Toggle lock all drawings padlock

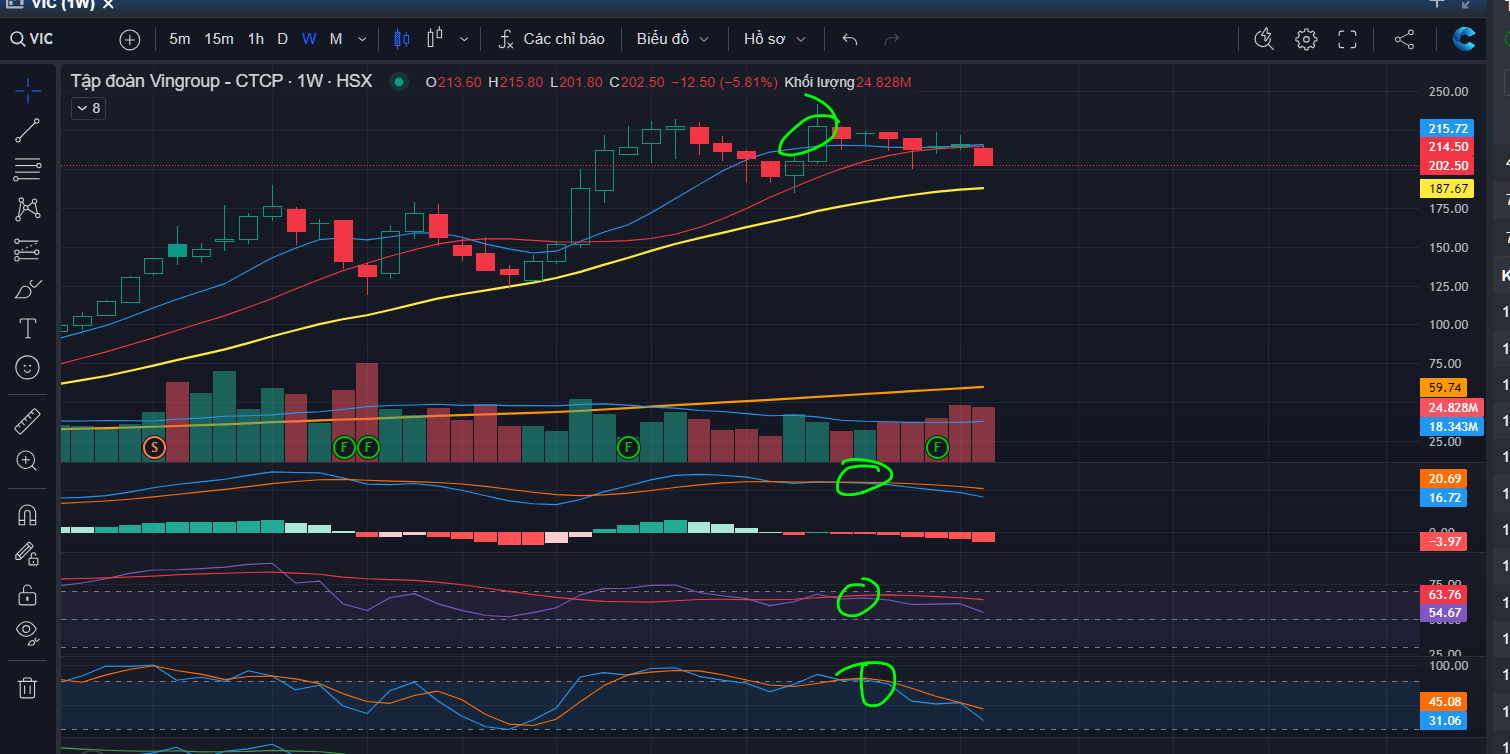28,594
